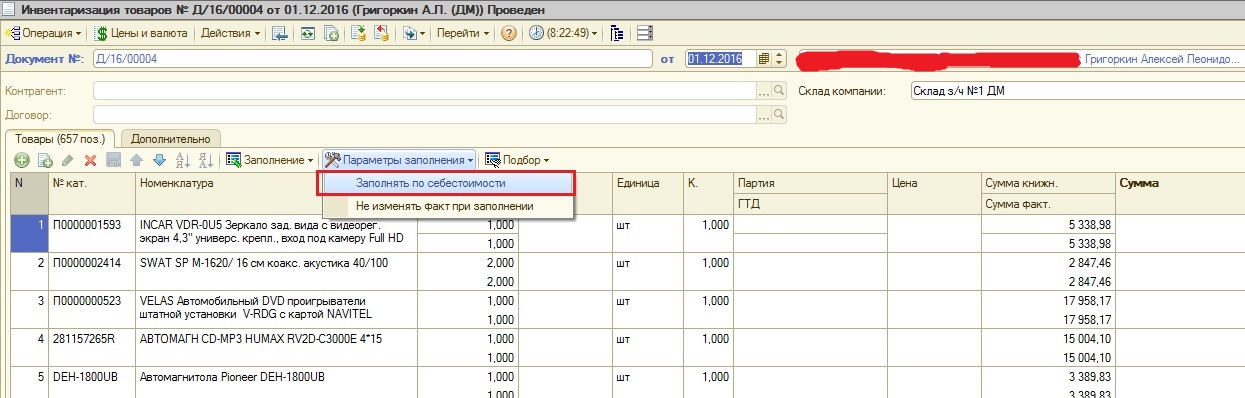The image size is (1245, 398).
Task: Switch to the Товары (657 поз.) tab
Action: coord(60,139)
